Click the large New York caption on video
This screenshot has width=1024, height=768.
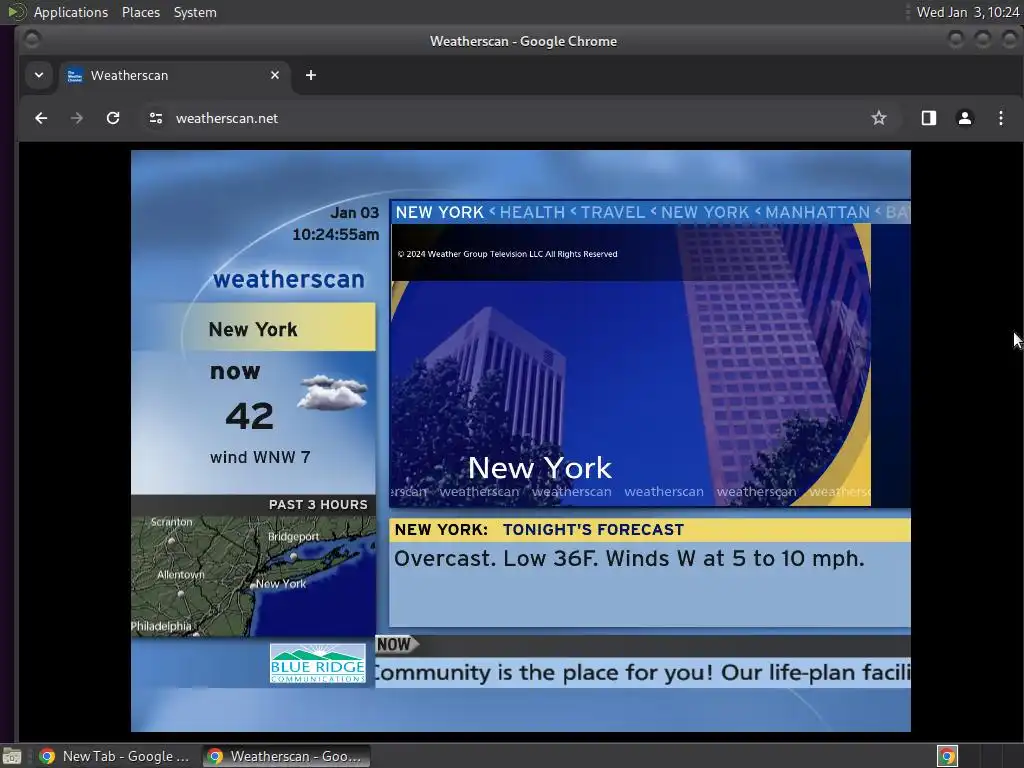click(540, 468)
